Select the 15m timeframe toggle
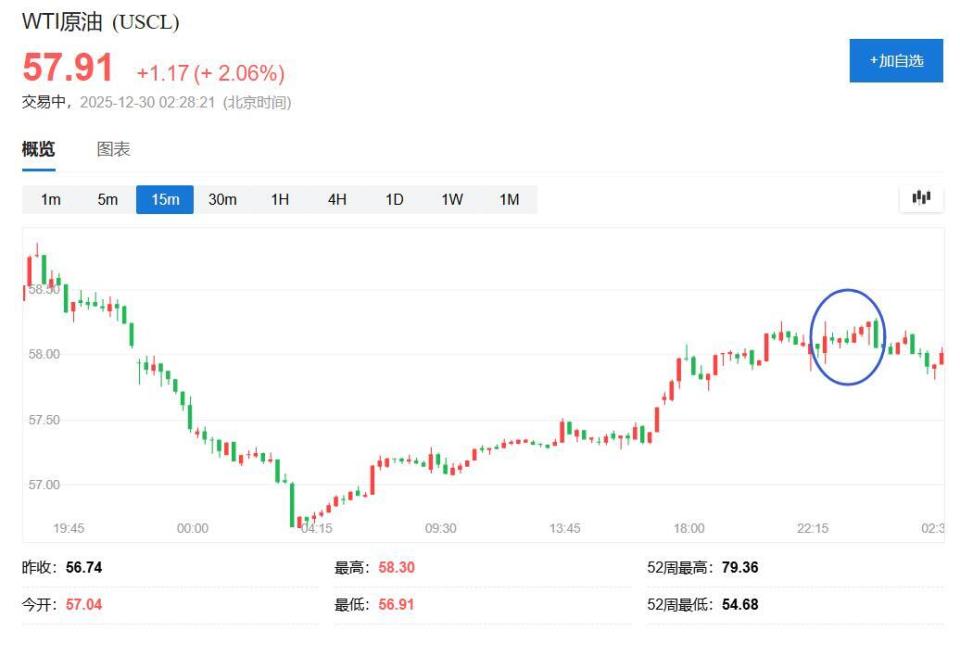 164,199
